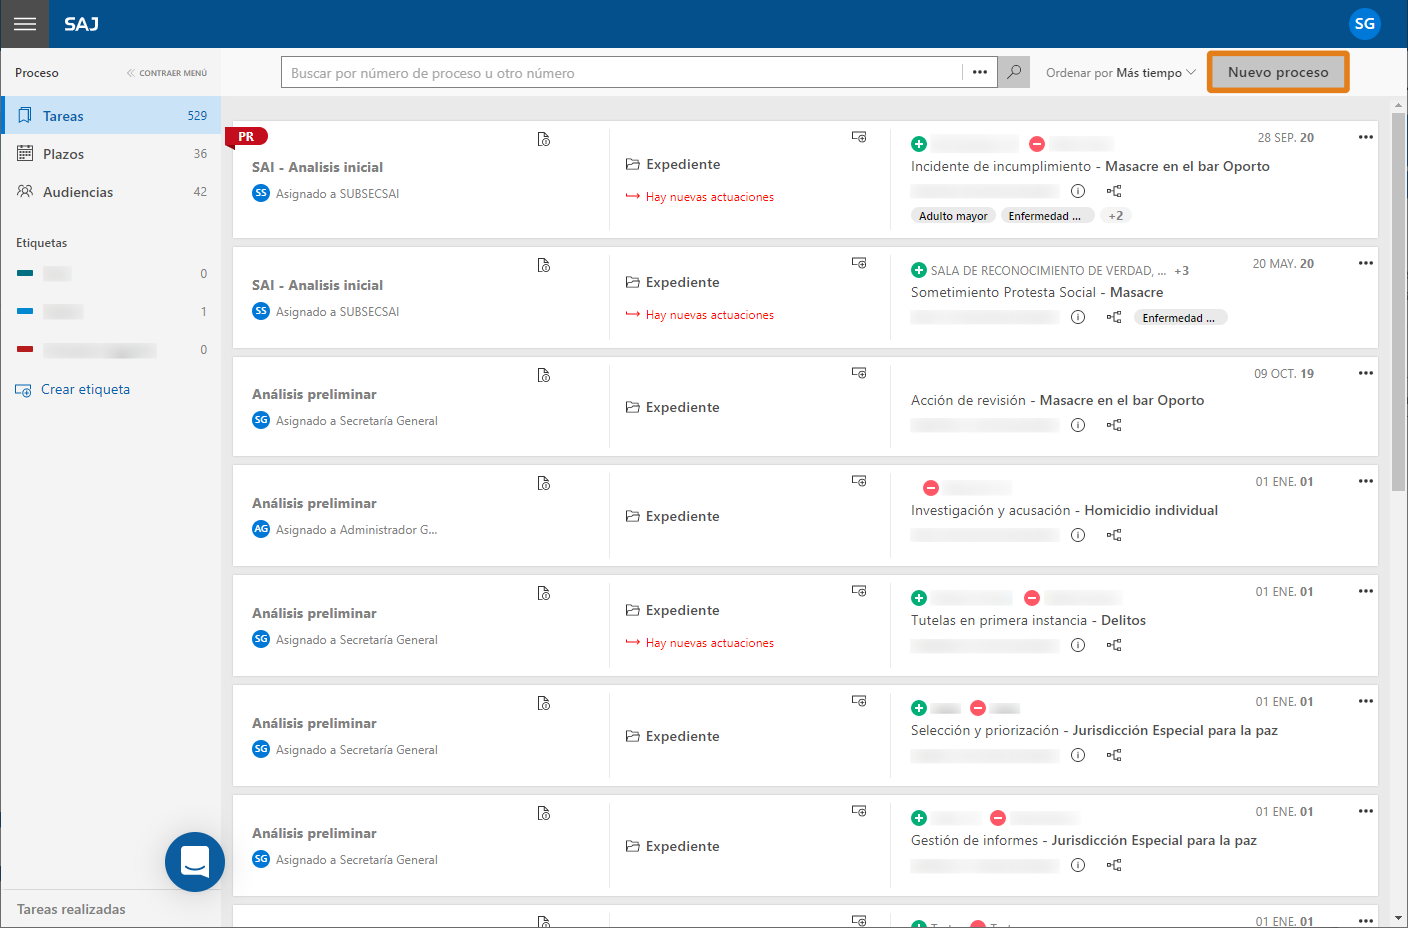Show info for Tutelas en primera instancia process
The width and height of the screenshot is (1408, 928).
coord(1078,645)
